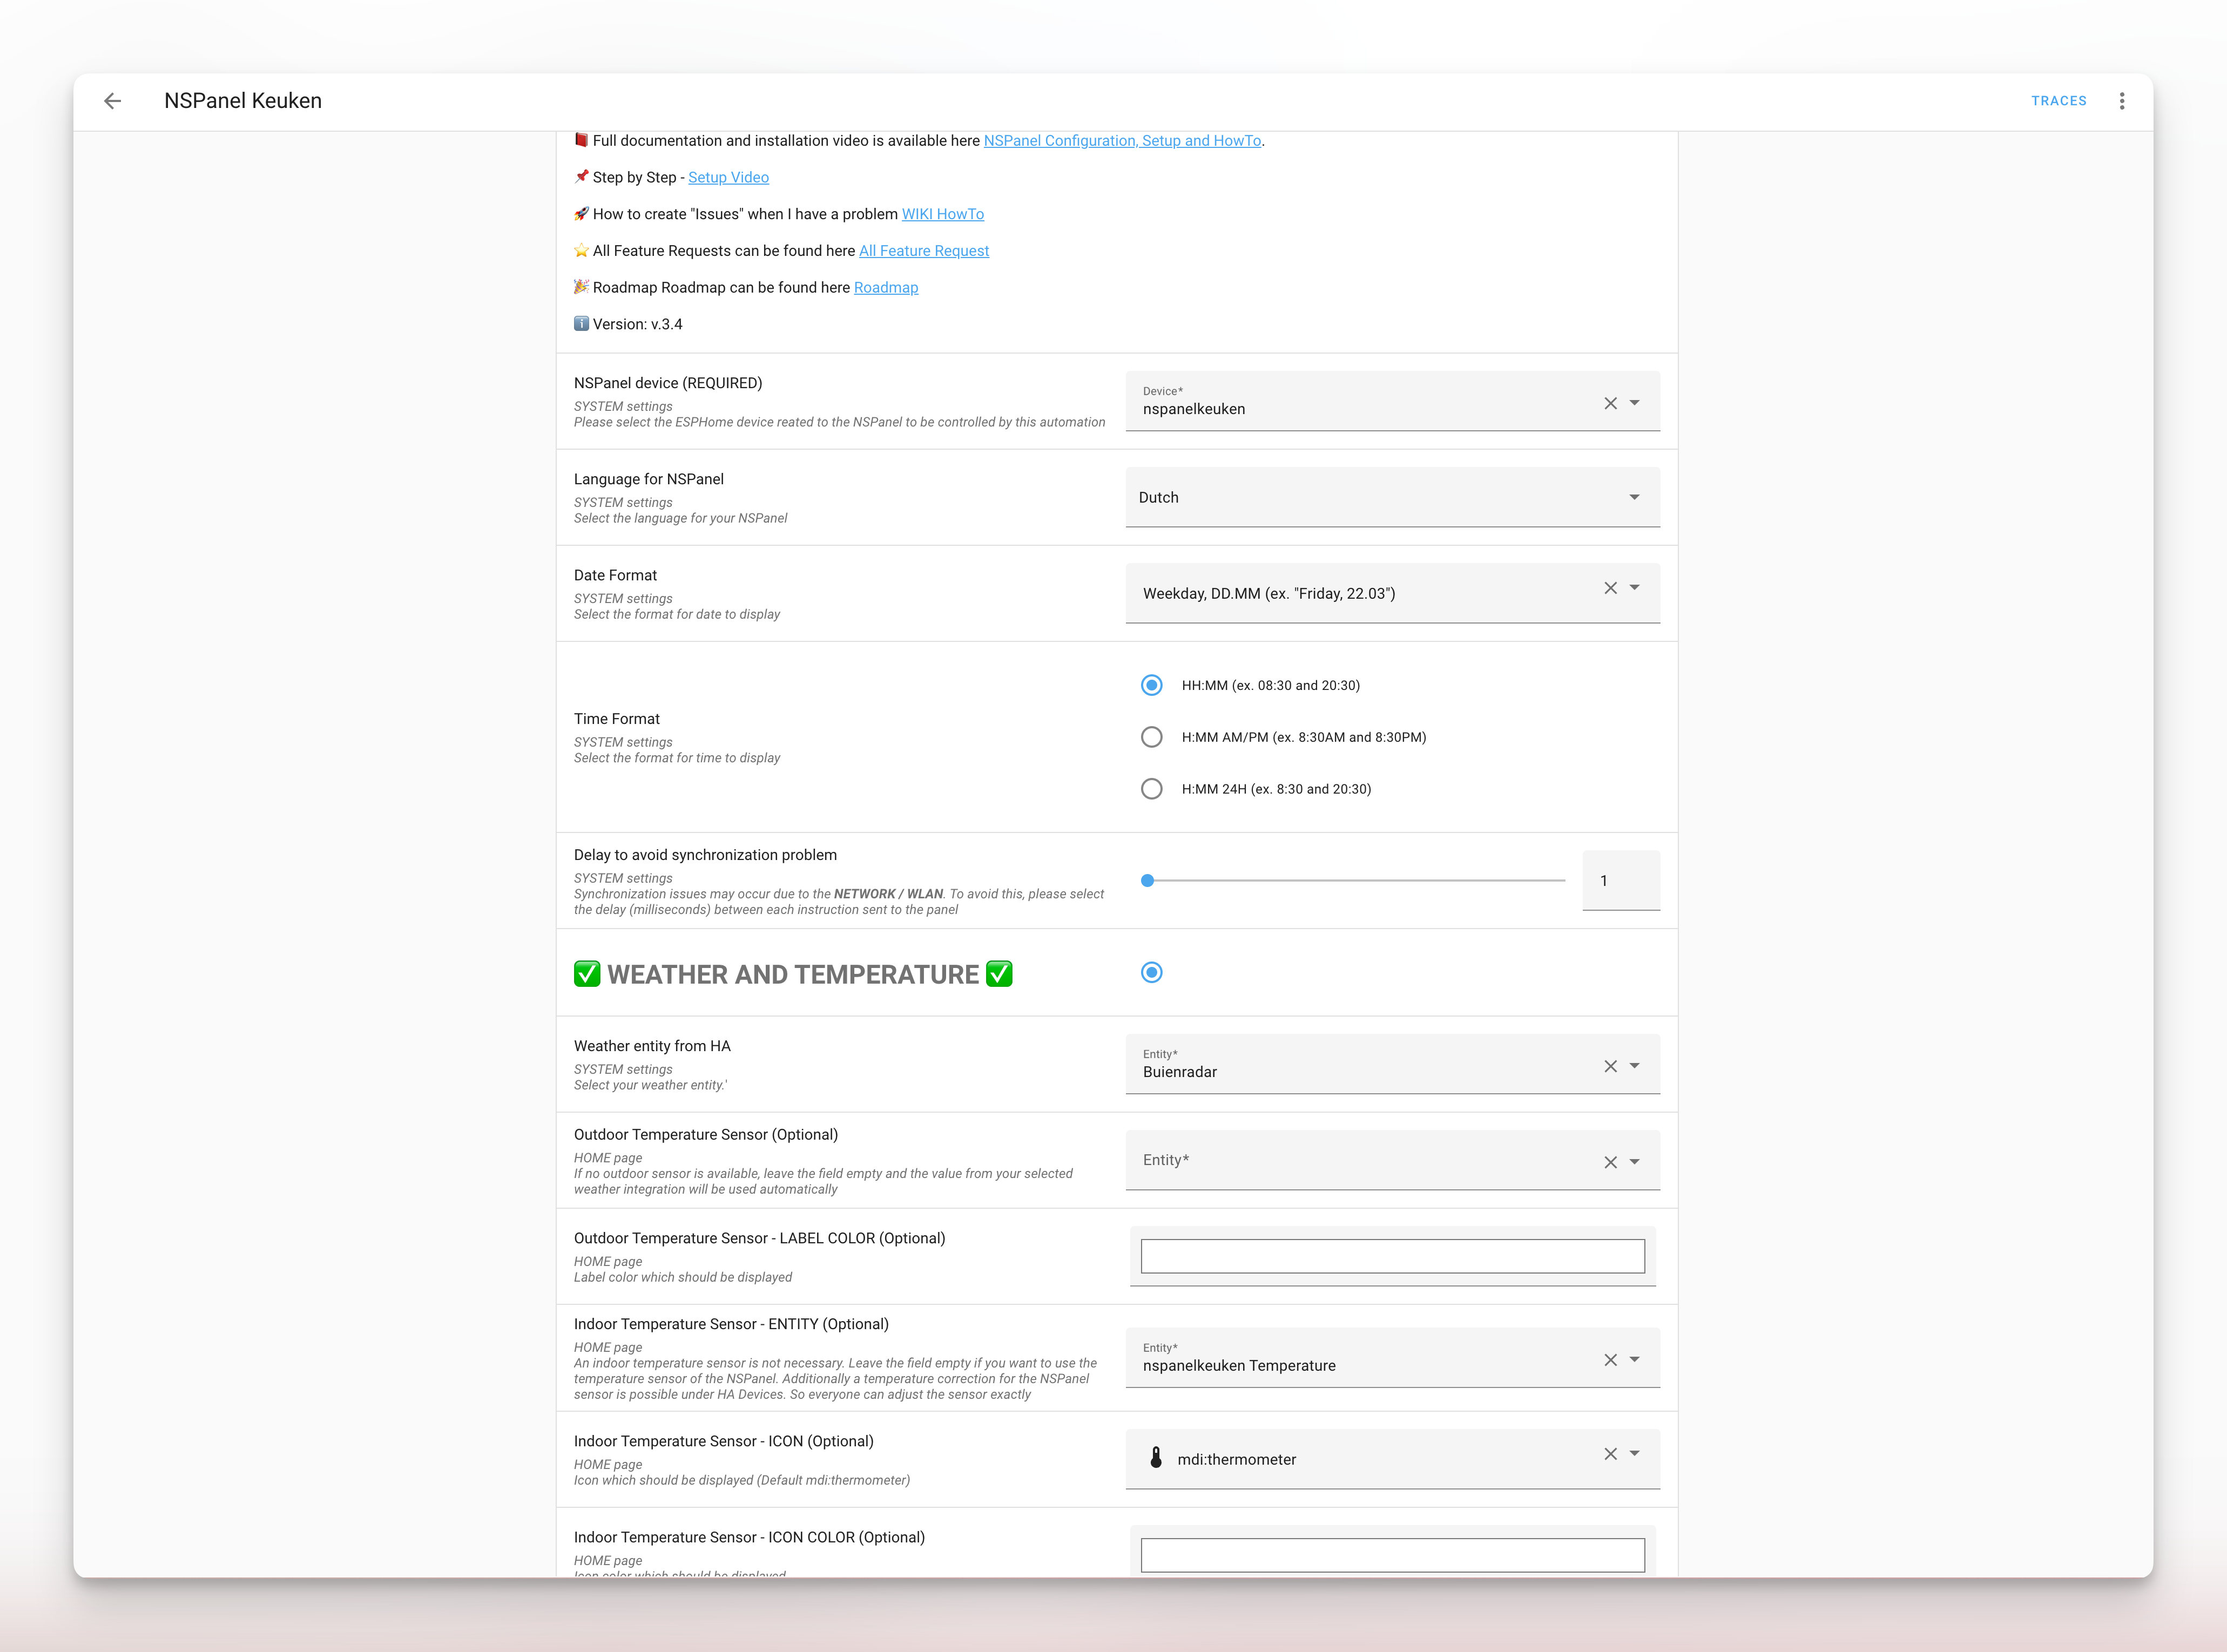Clear the nspanelkeuken device selection
Image resolution: width=2227 pixels, height=1652 pixels.
coord(1610,403)
